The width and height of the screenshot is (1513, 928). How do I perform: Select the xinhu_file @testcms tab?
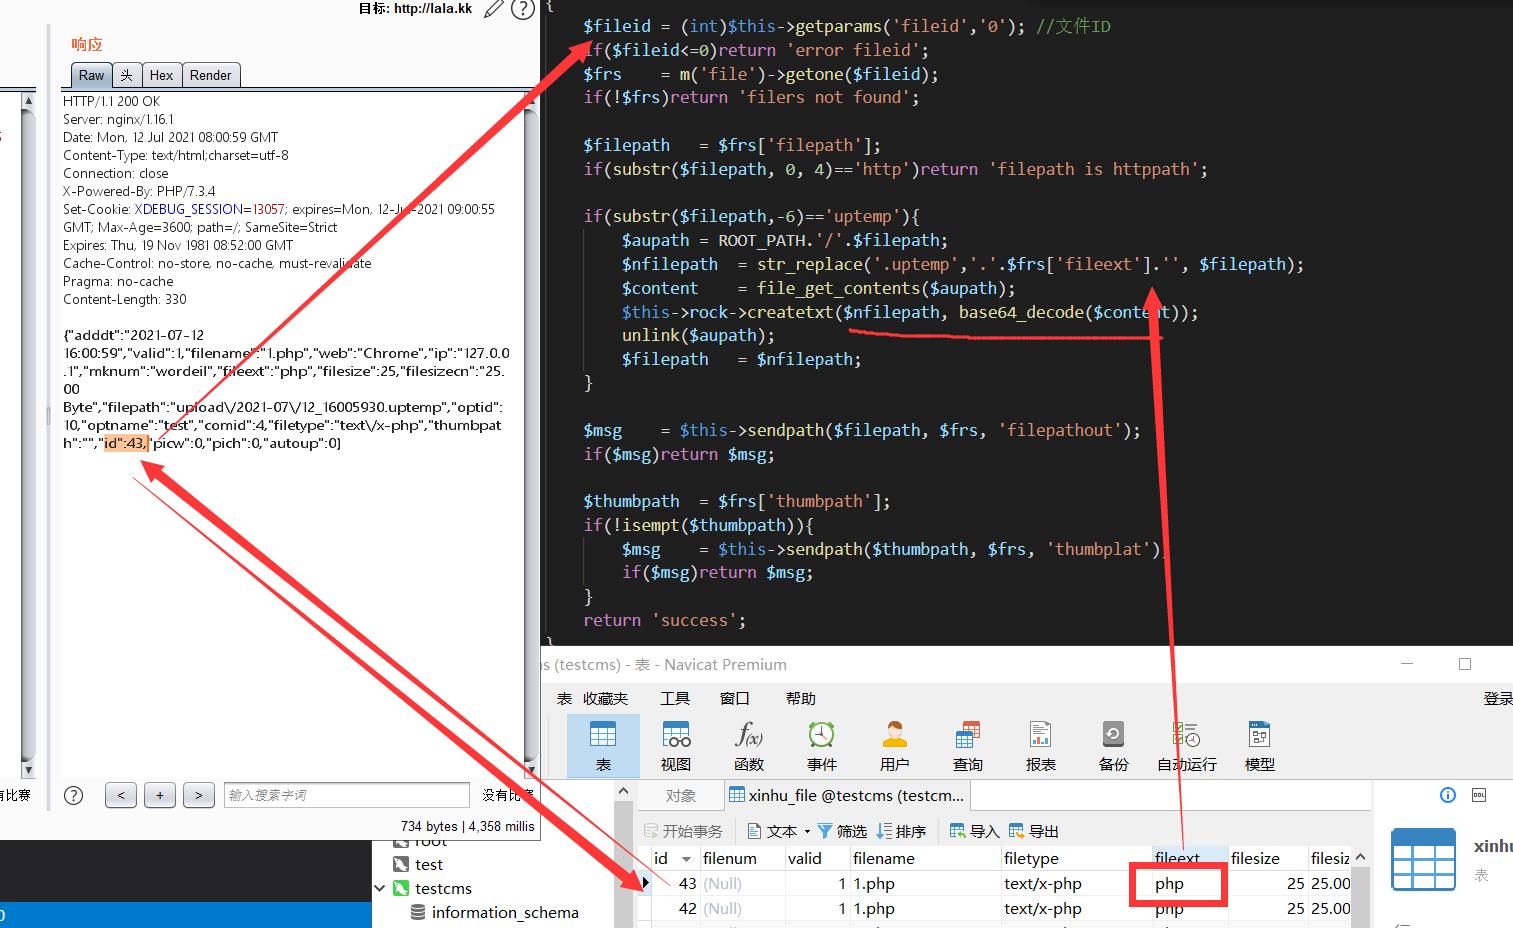(x=847, y=795)
